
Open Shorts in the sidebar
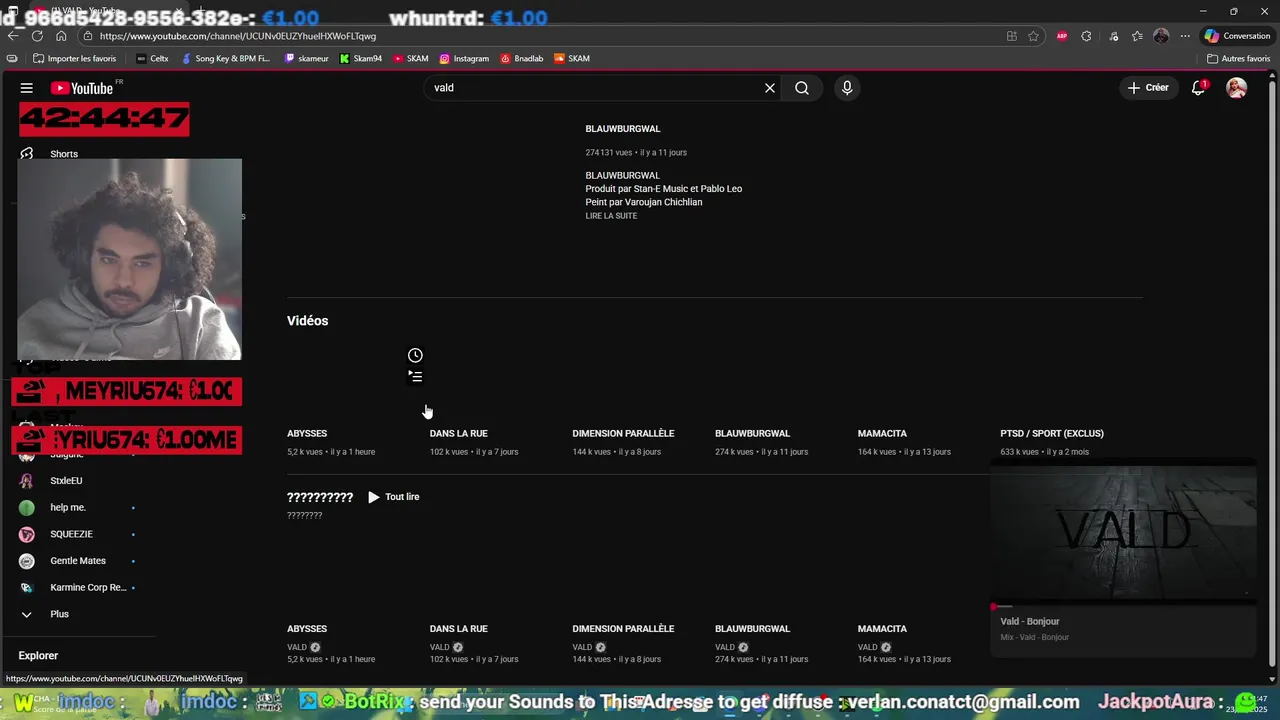(x=64, y=154)
